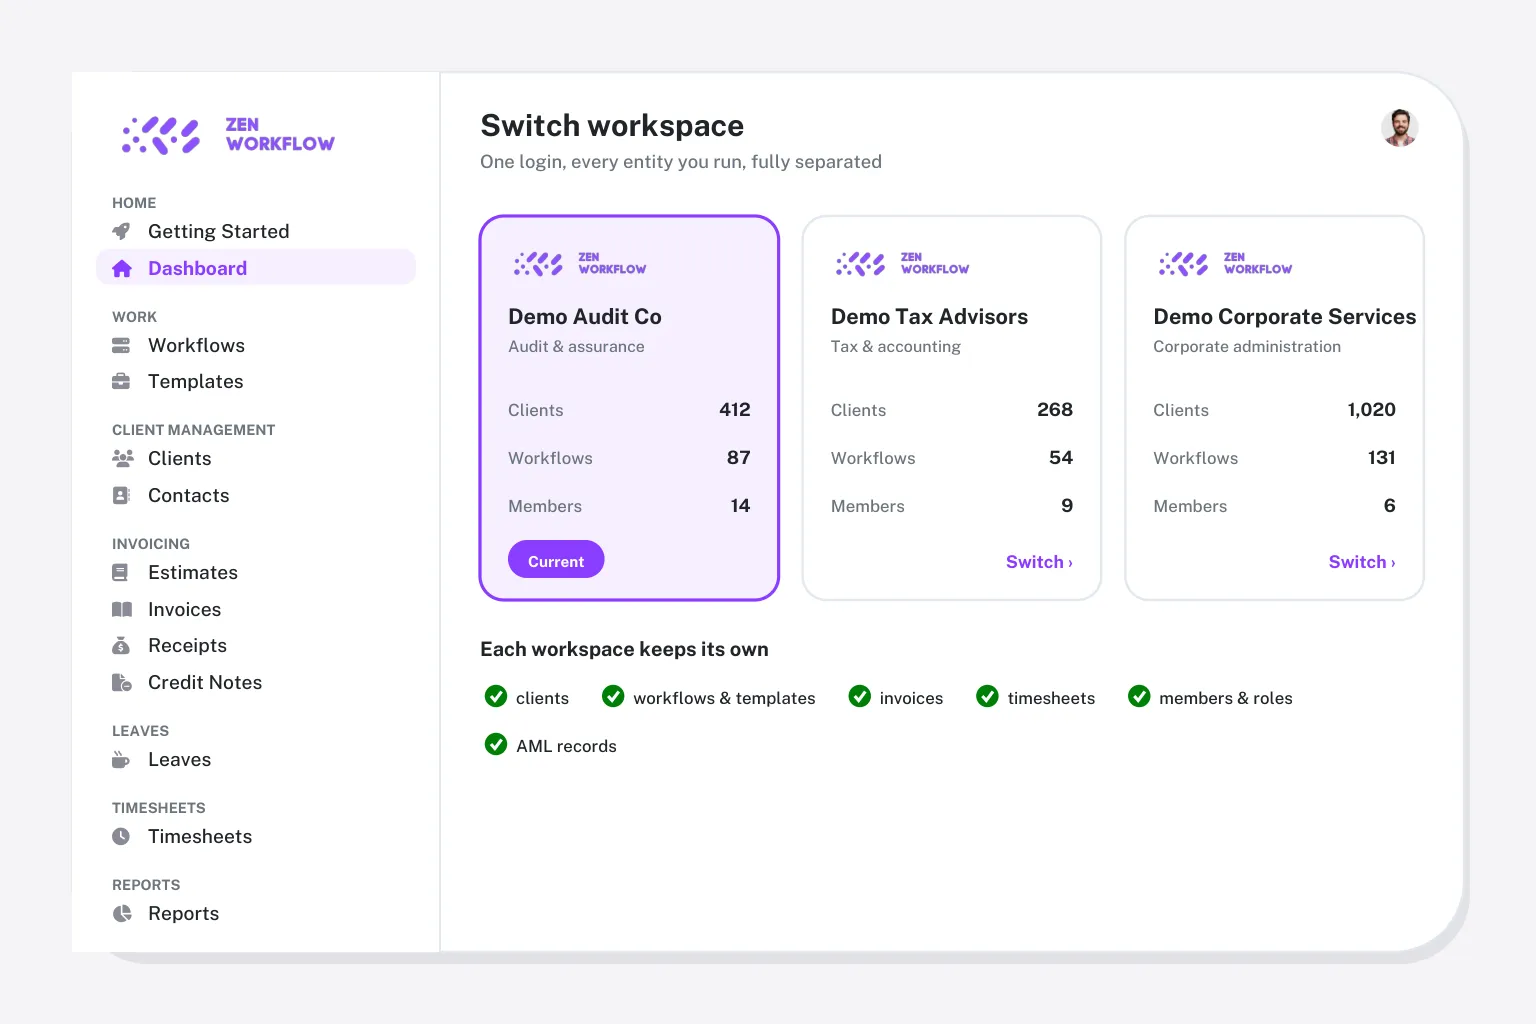Click the check icon beside timesheets

pyautogui.click(x=988, y=696)
